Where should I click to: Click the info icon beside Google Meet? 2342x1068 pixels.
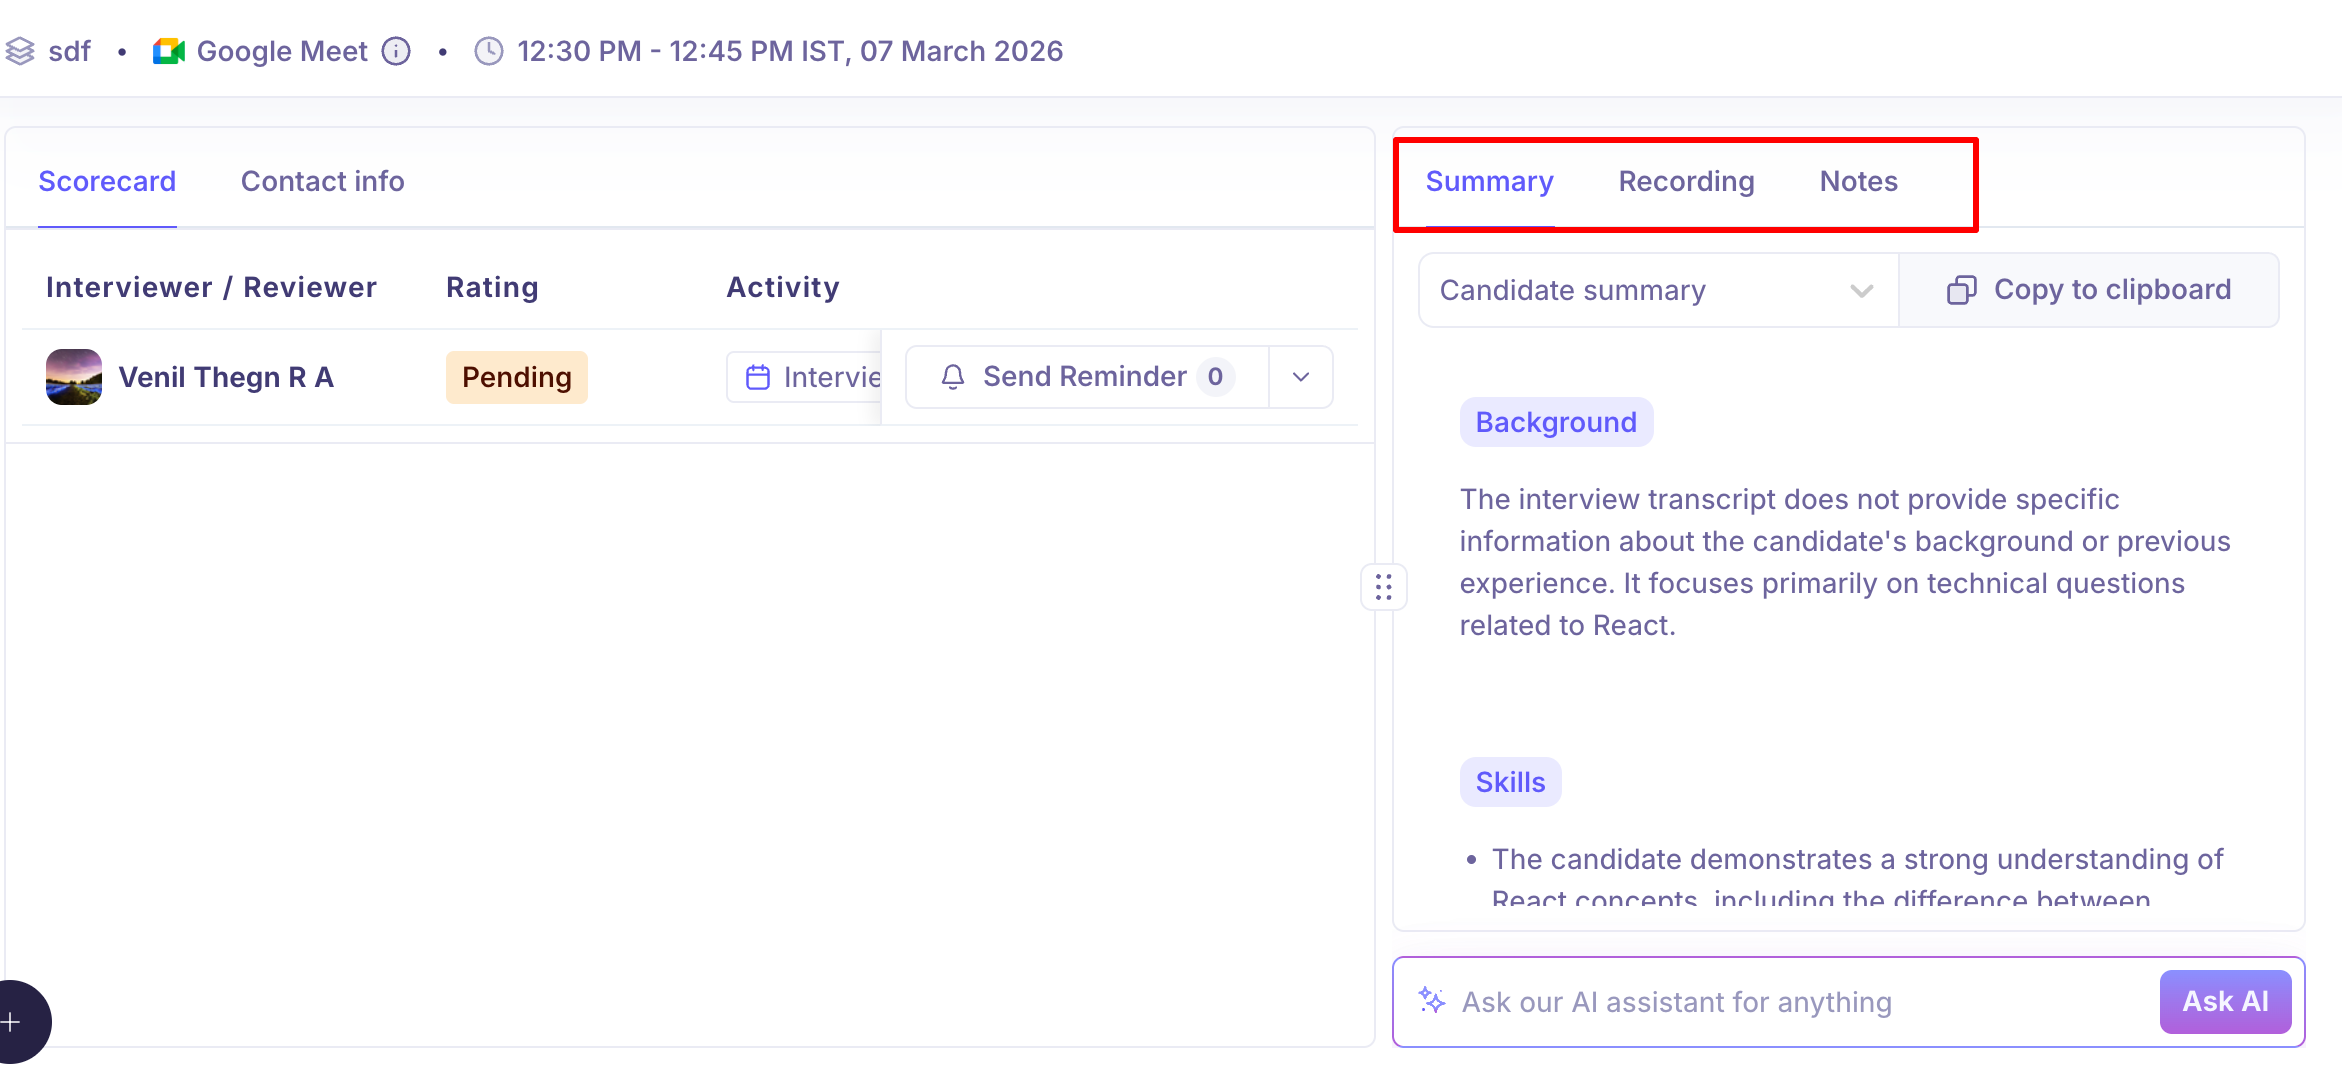click(397, 51)
